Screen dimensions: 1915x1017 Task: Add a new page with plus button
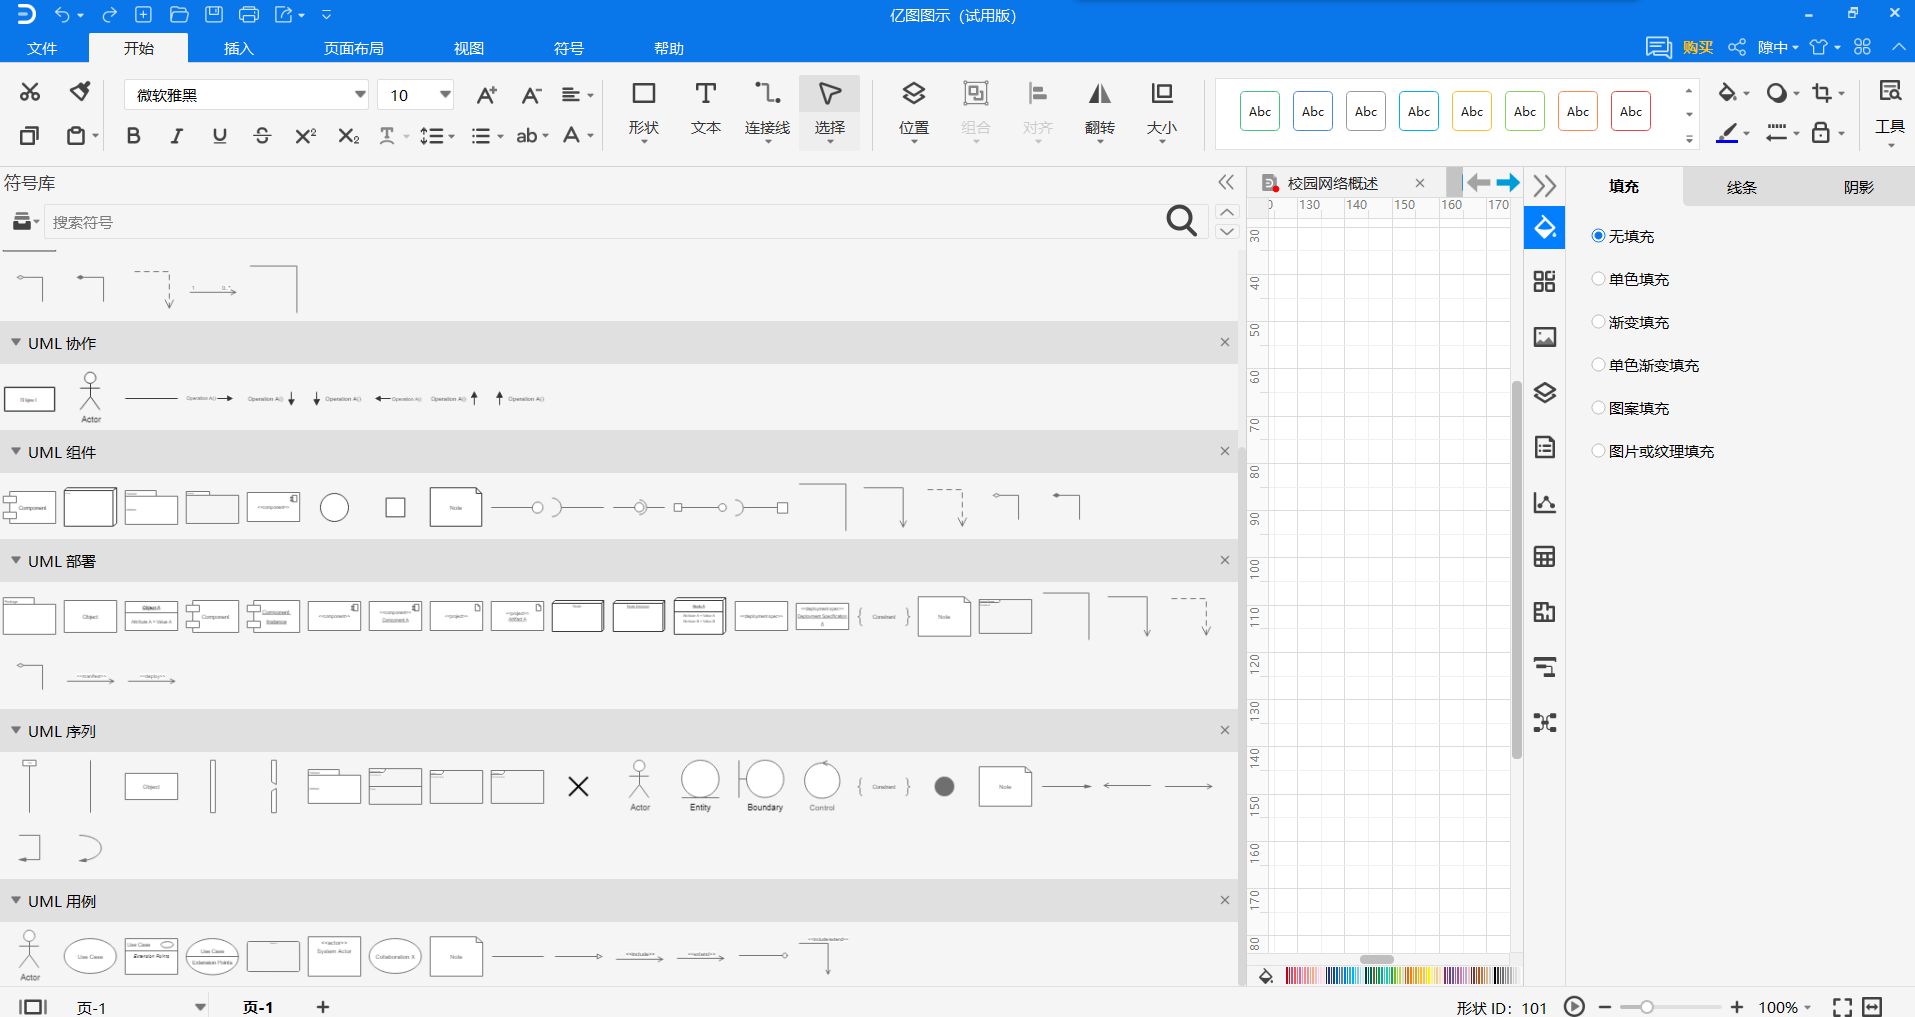coord(322,1007)
